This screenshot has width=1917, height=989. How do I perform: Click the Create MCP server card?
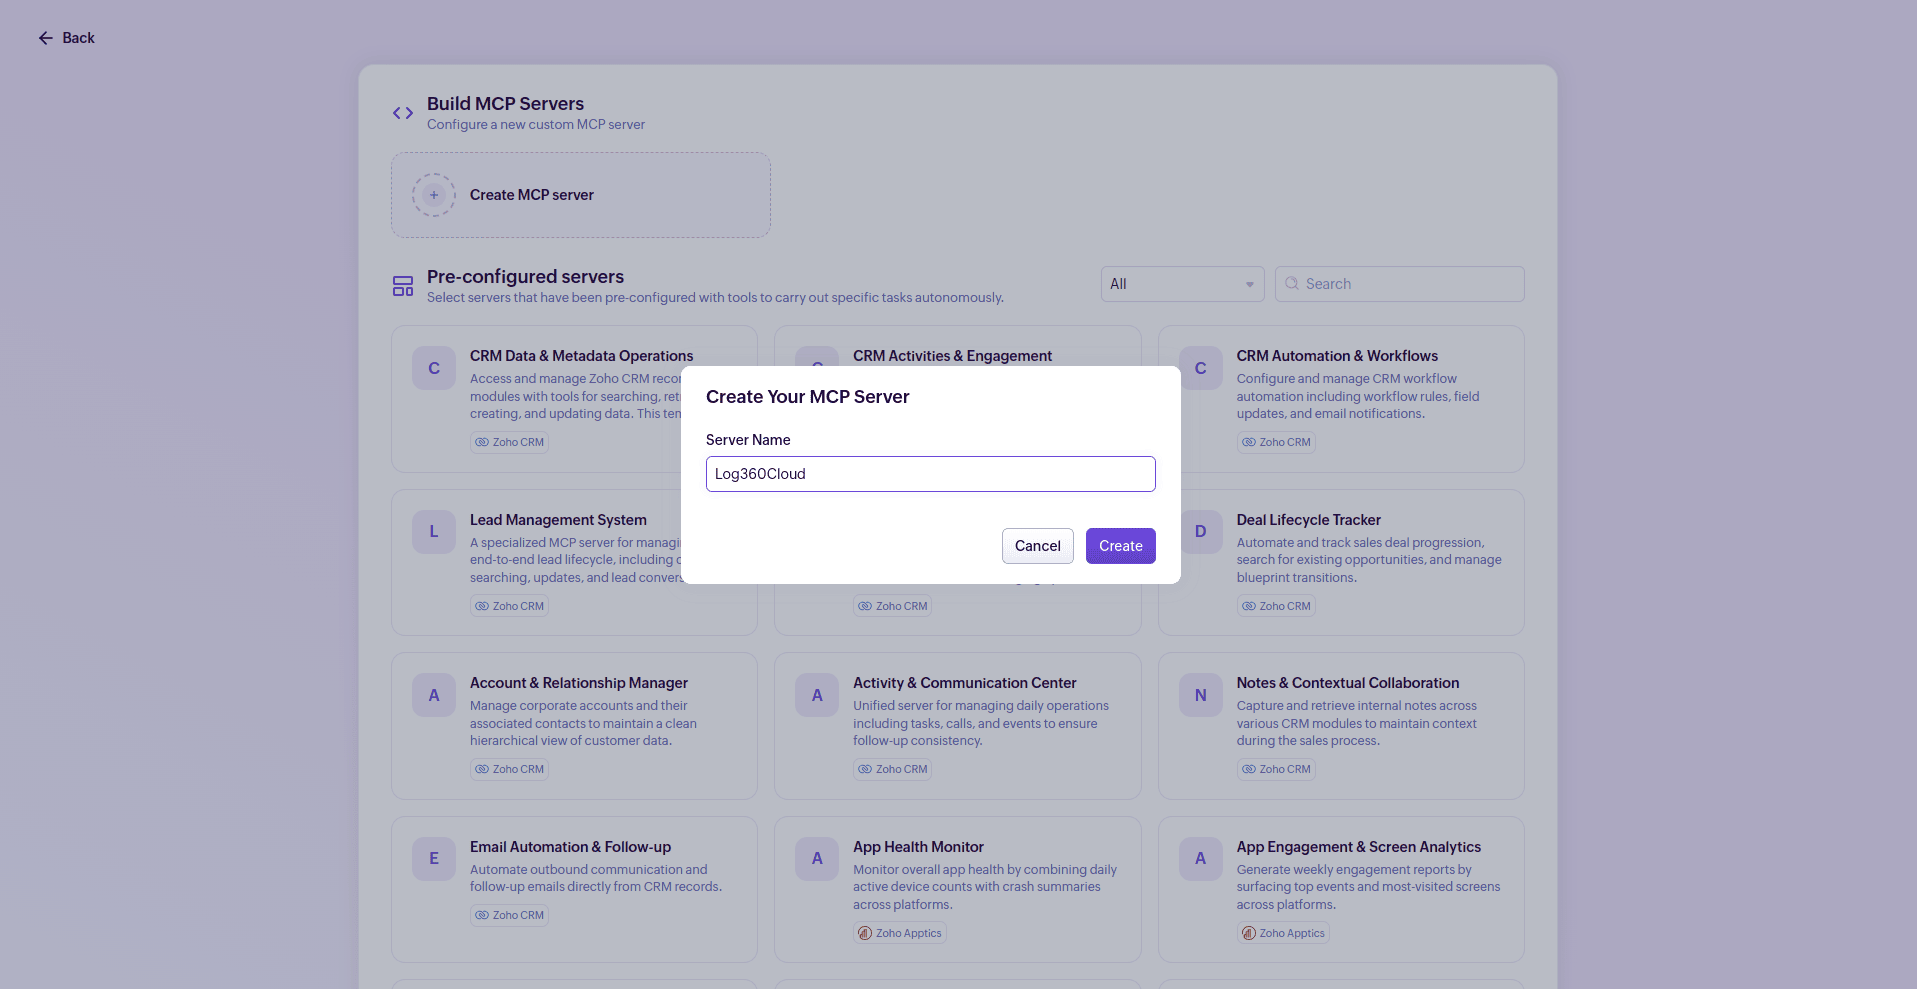pyautogui.click(x=580, y=195)
